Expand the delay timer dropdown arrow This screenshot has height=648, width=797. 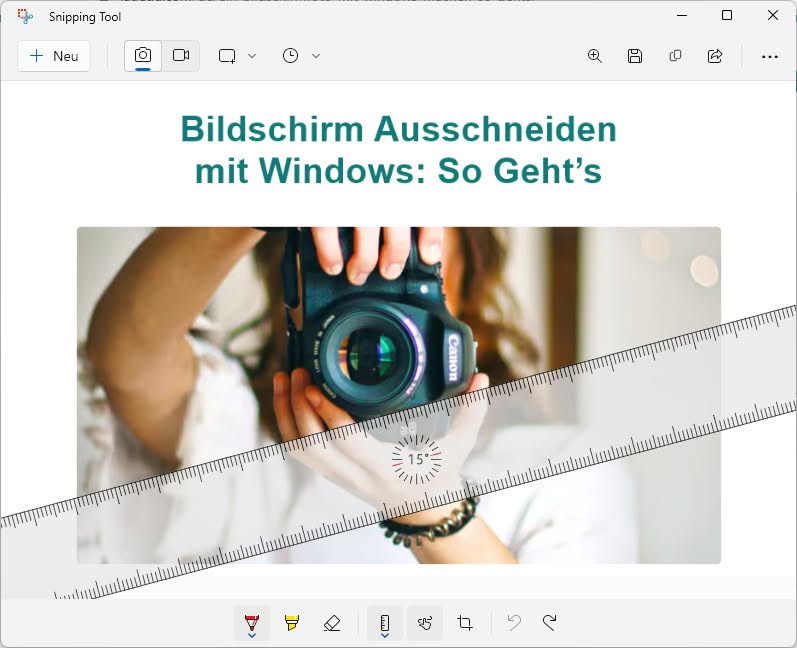316,56
